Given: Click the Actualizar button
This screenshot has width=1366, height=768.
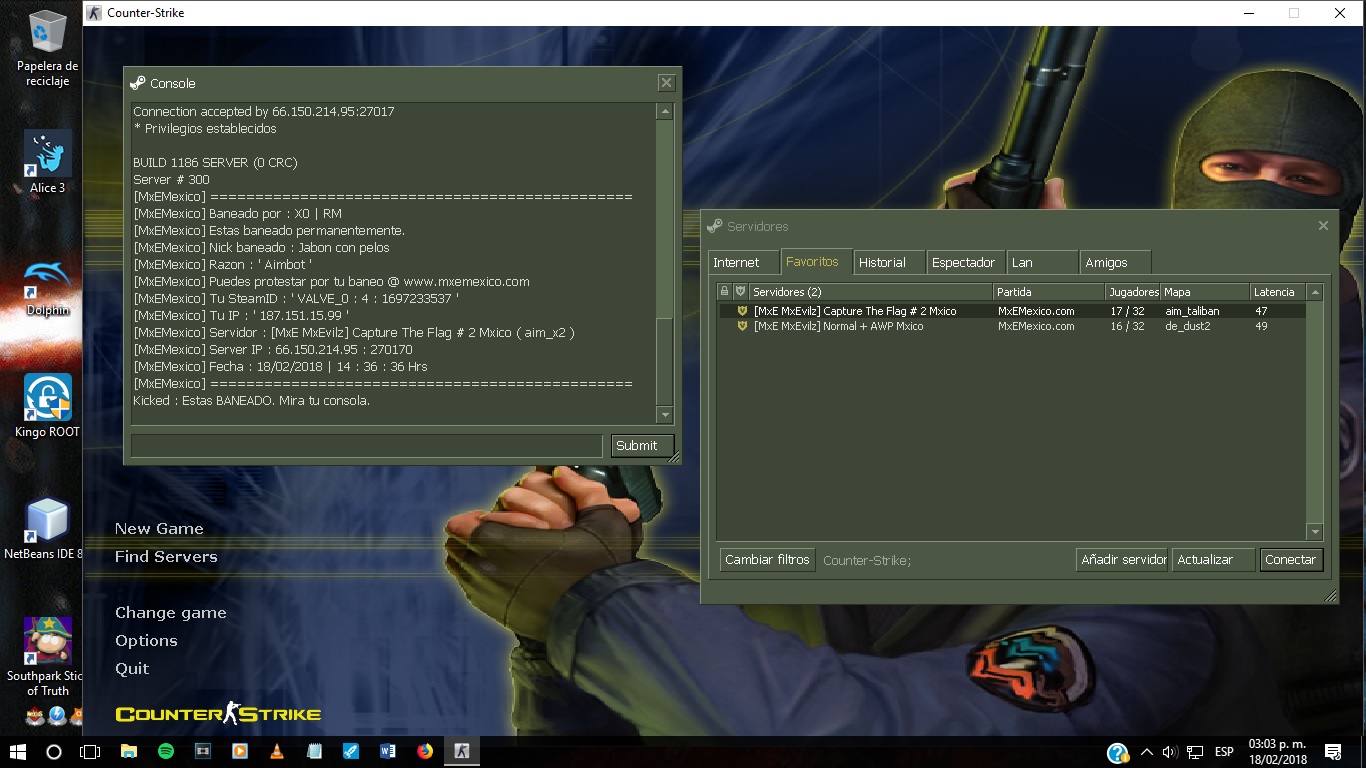Looking at the screenshot, I should click(x=1213, y=560).
